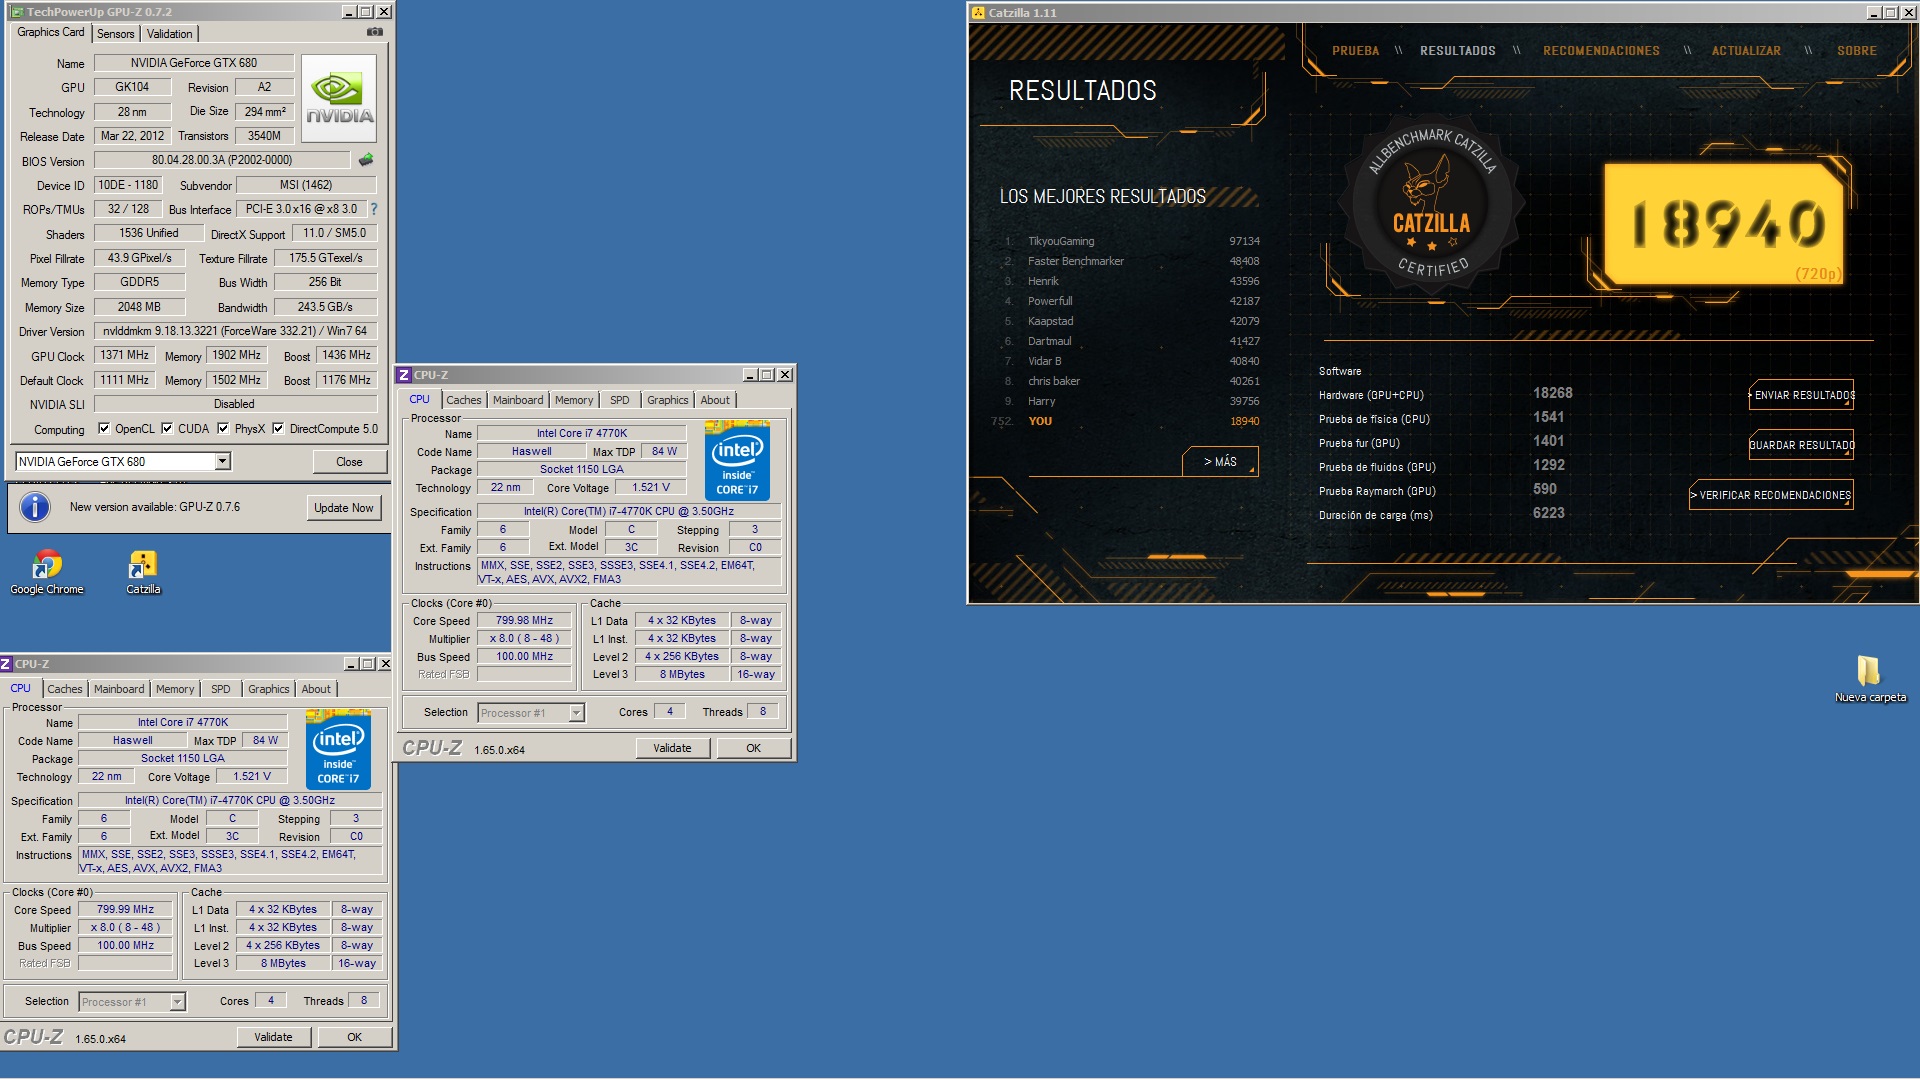
Task: Switch to the Sensors tab in GPU-Z
Action: (x=115, y=34)
